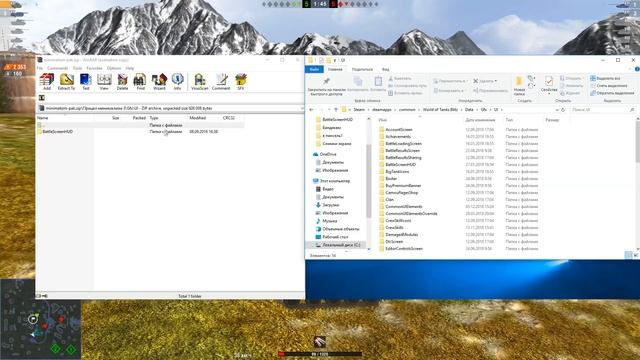
Task: Click the 'World of Tanks Blitz' breadcrumb segment
Action: (x=440, y=109)
